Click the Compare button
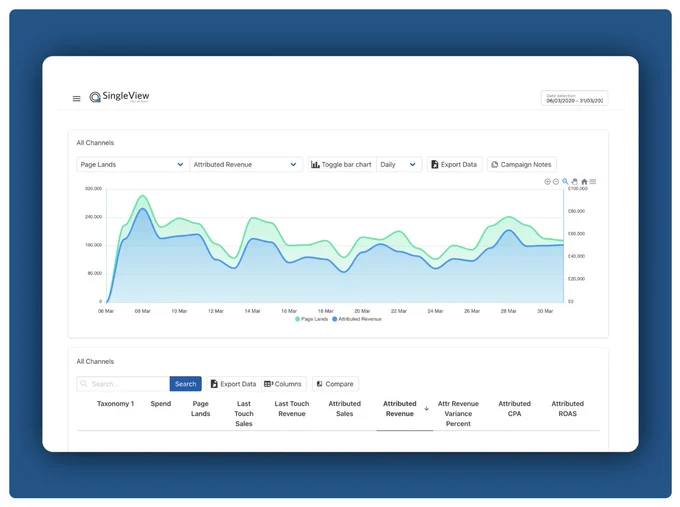The height and width of the screenshot is (507, 680). [x=335, y=384]
